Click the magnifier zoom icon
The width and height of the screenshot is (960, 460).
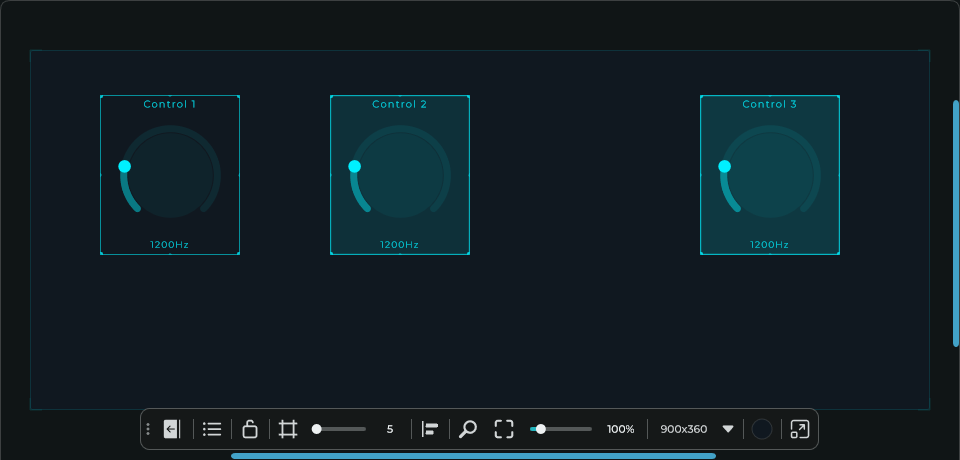pyautogui.click(x=468, y=429)
